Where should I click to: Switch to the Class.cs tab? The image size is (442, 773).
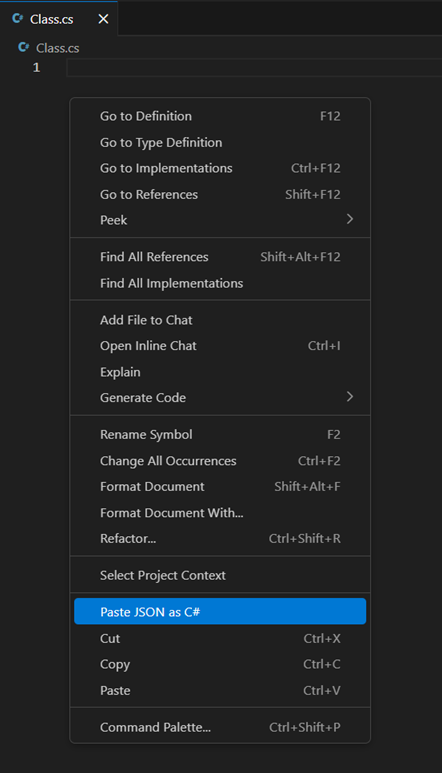(59, 19)
